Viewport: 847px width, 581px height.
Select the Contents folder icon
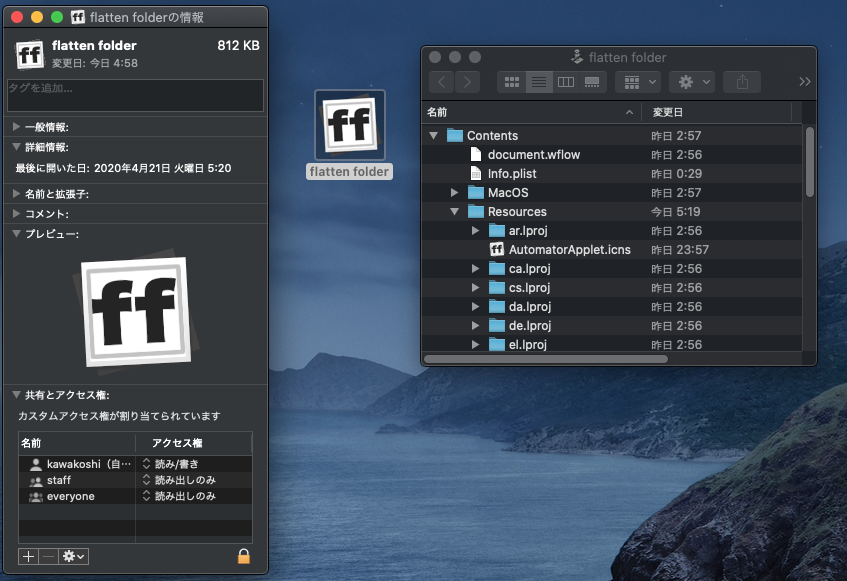(455, 135)
